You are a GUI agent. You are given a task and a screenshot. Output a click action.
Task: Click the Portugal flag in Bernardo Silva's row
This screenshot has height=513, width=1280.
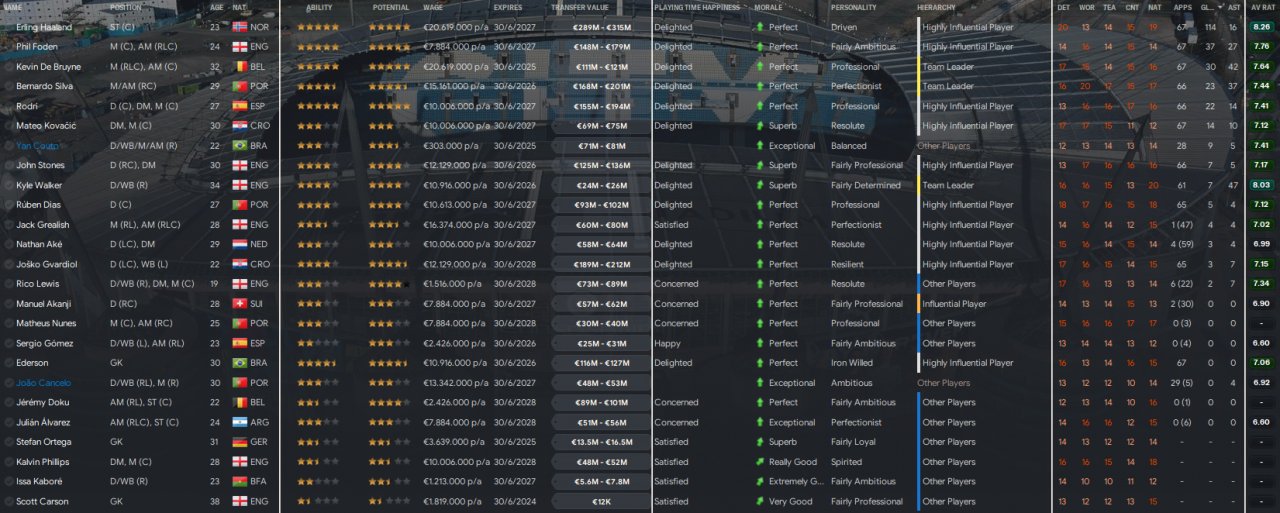(239, 86)
